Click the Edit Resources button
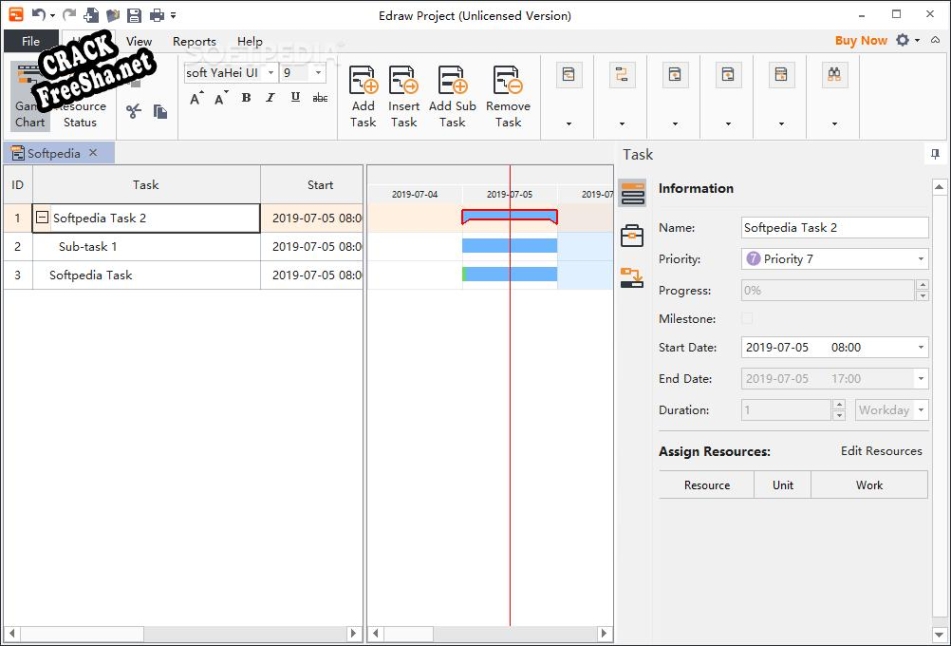Screen dimensions: 951x646 [x=881, y=451]
